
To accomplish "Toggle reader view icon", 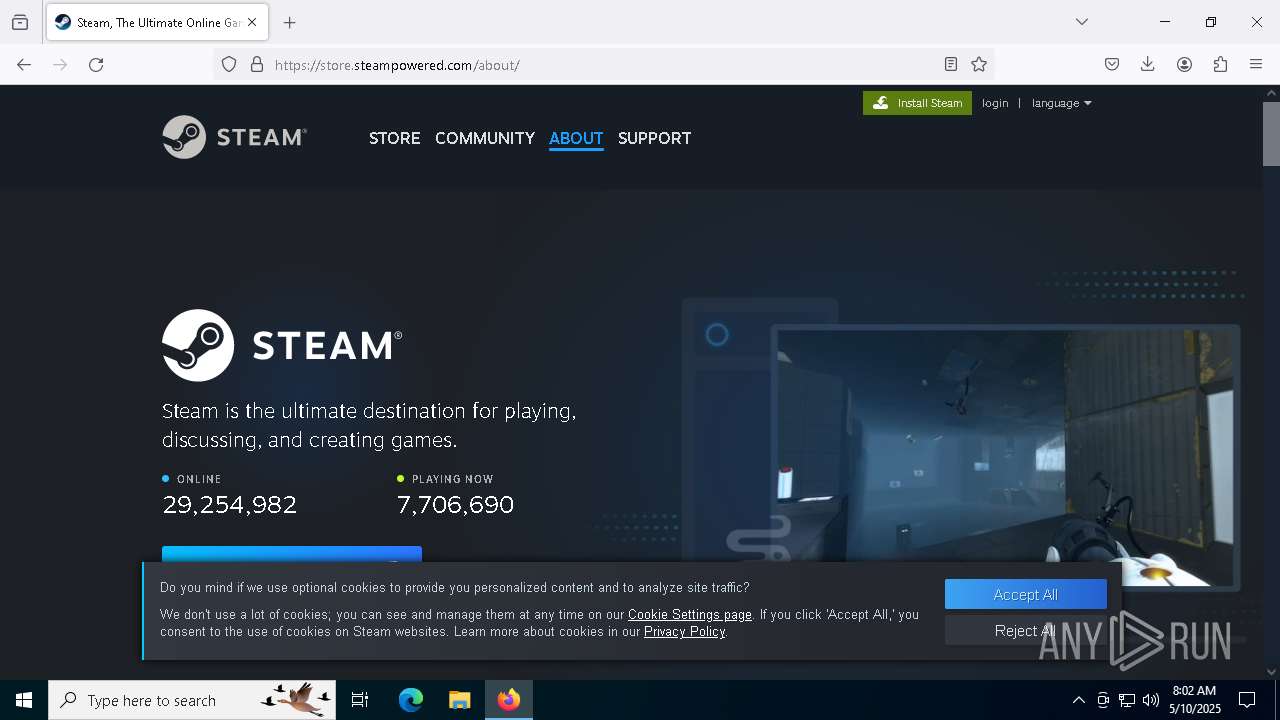I will click(951, 64).
